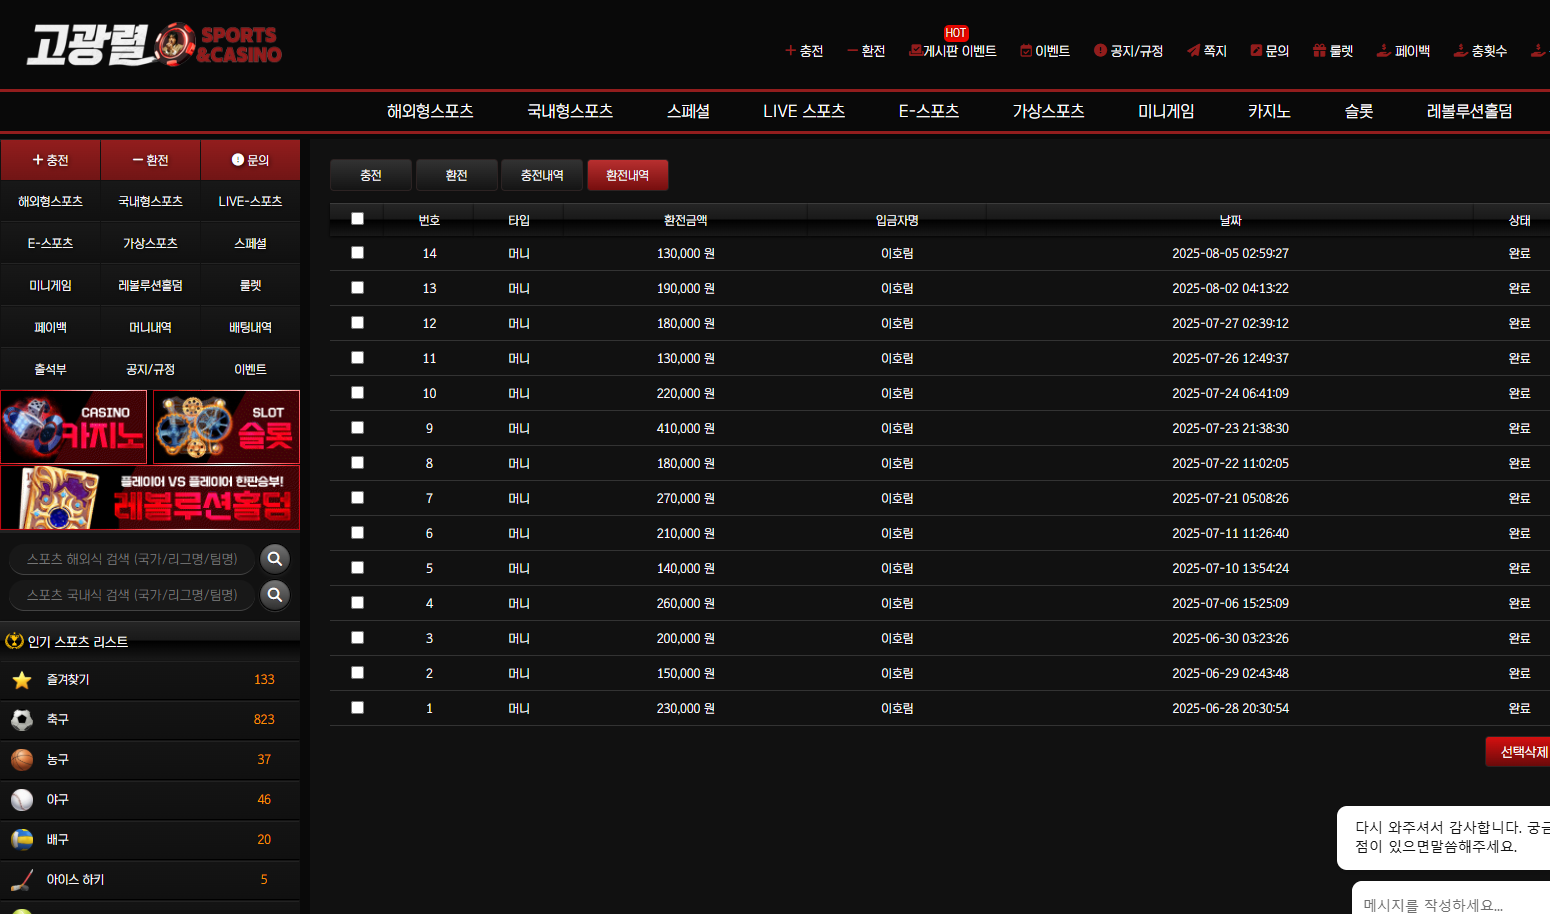Screen dimensions: 1550x914
Task: Switch to the 충전내역 tab
Action: (x=542, y=175)
